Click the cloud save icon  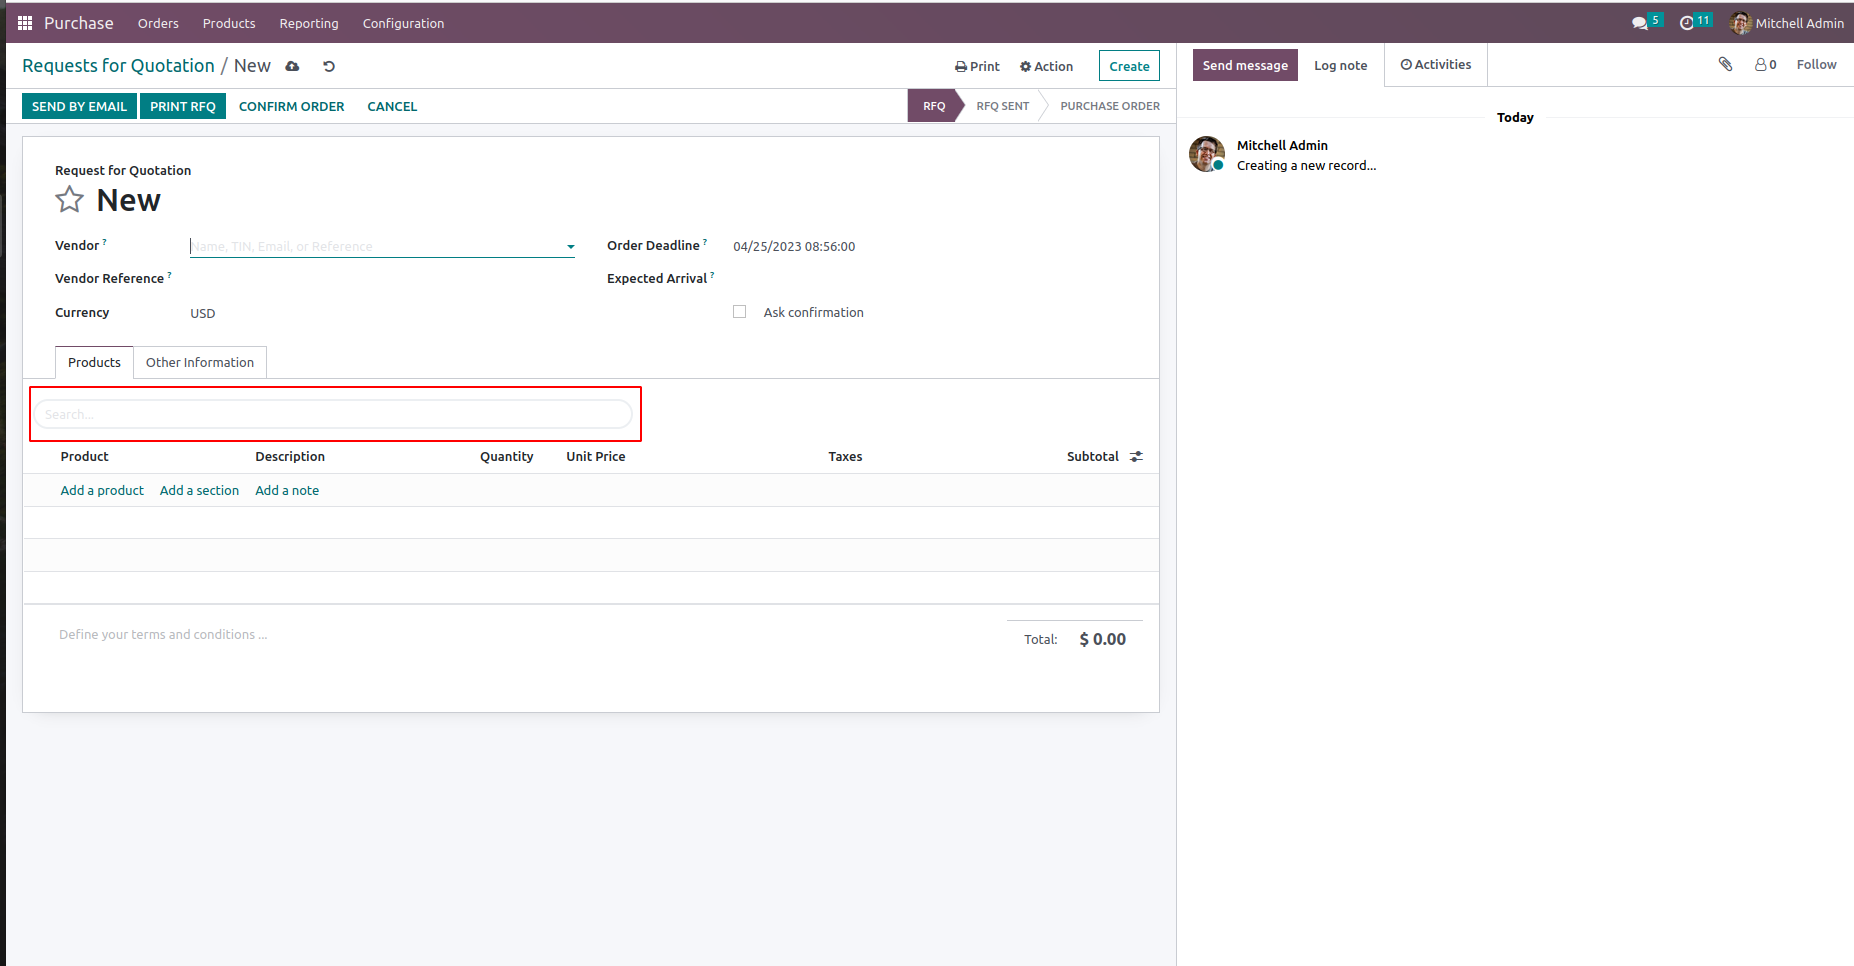click(x=292, y=66)
